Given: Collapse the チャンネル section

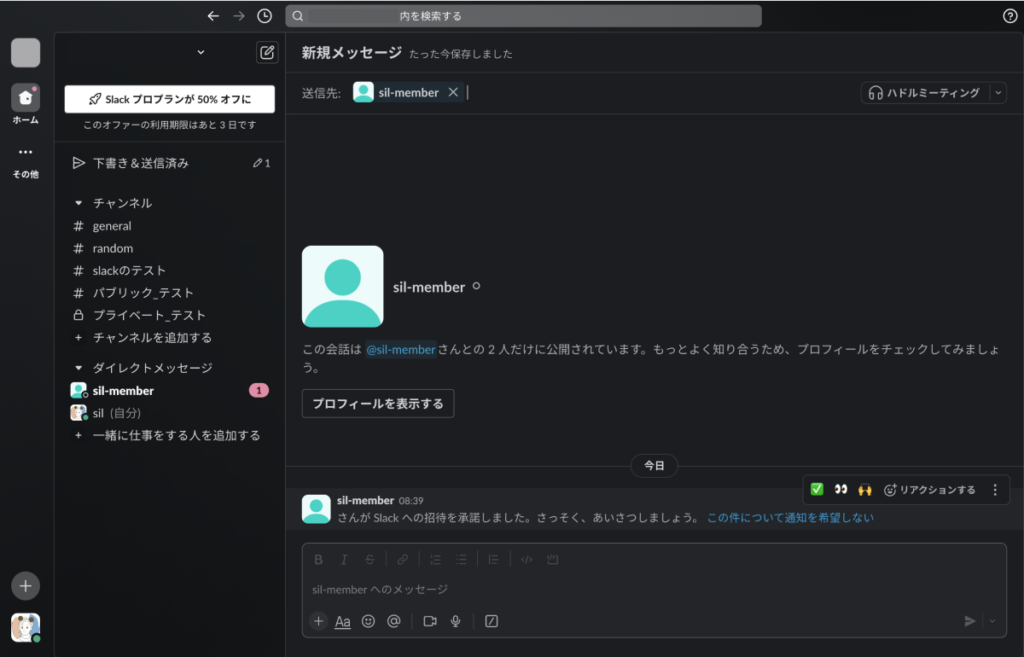Looking at the screenshot, I should click(79, 203).
